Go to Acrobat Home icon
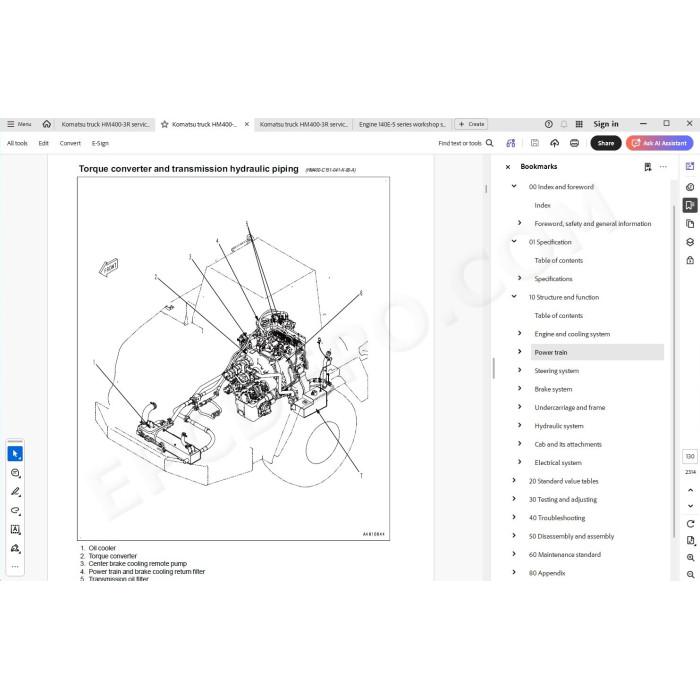Viewport: 700px width, 700px height. pos(46,124)
